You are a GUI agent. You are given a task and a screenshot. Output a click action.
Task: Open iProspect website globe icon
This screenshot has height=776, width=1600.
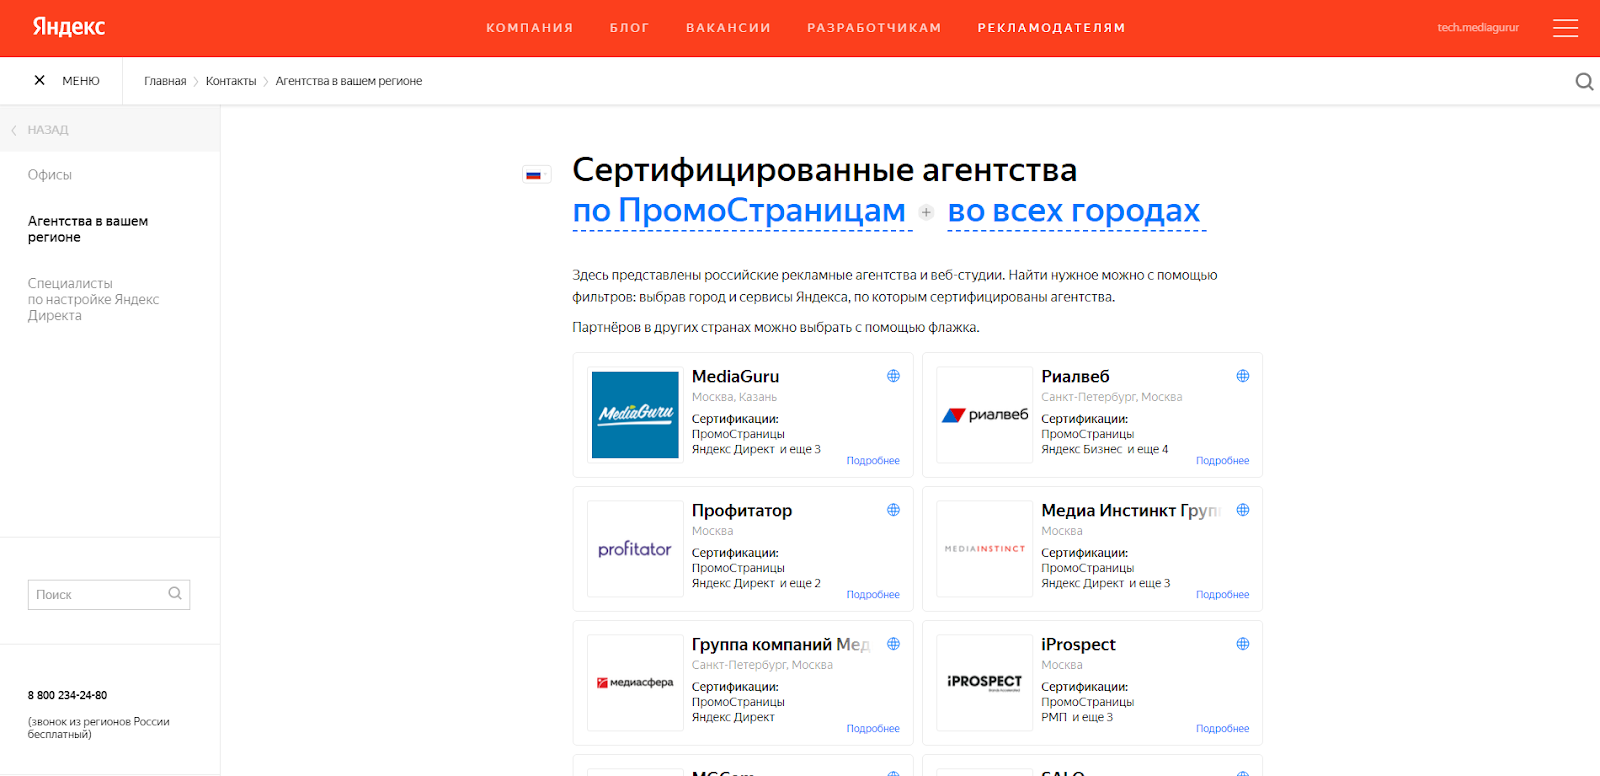(1242, 644)
